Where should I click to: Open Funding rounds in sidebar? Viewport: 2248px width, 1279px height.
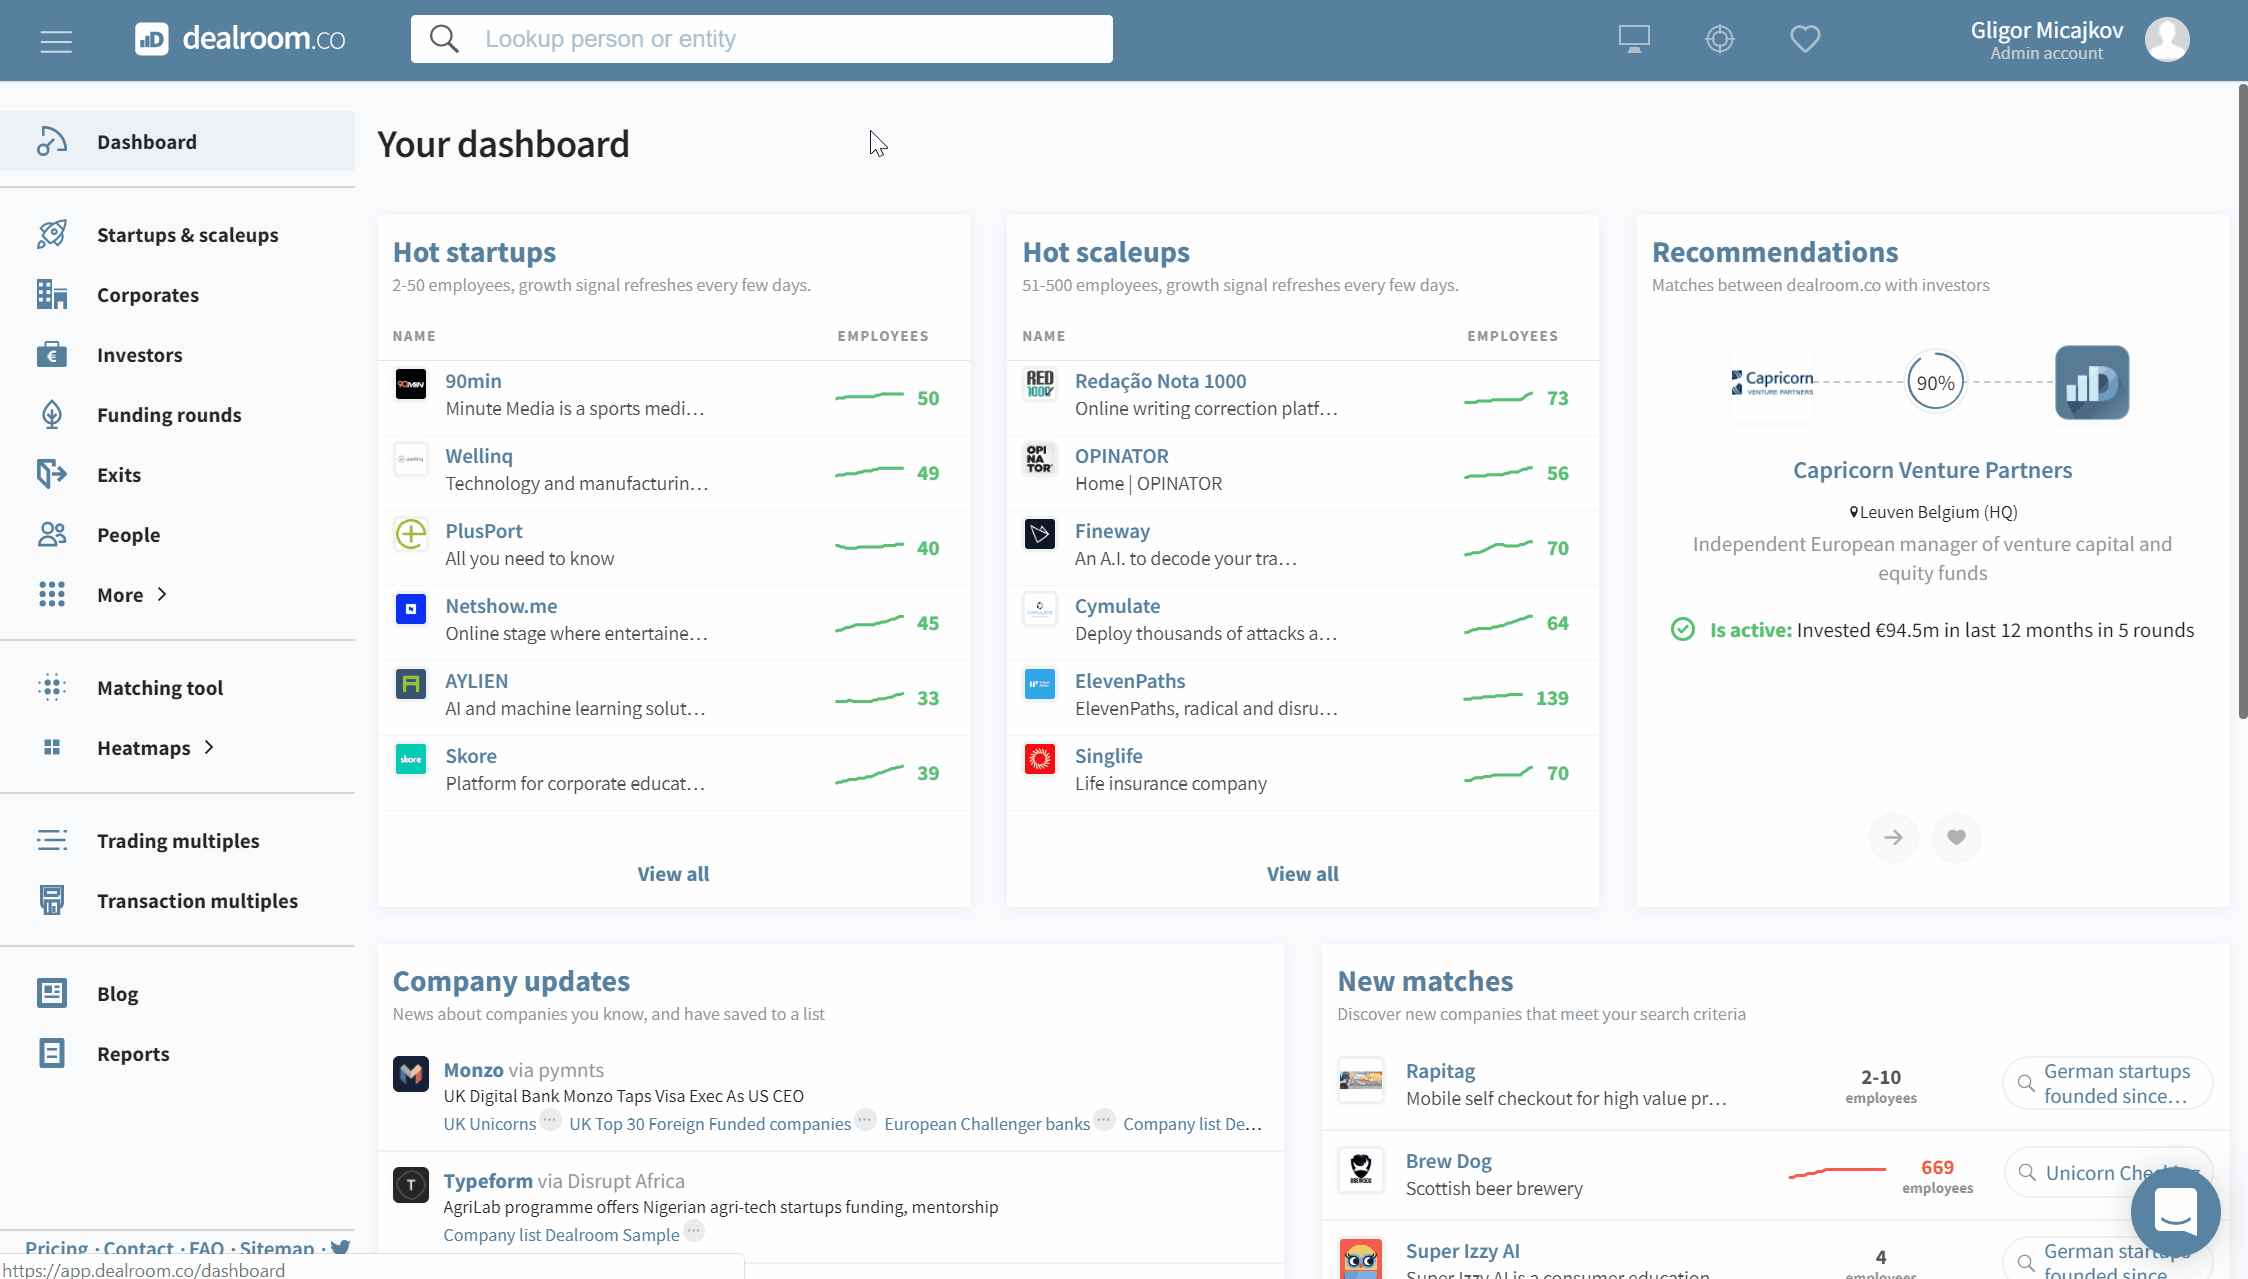(x=169, y=414)
